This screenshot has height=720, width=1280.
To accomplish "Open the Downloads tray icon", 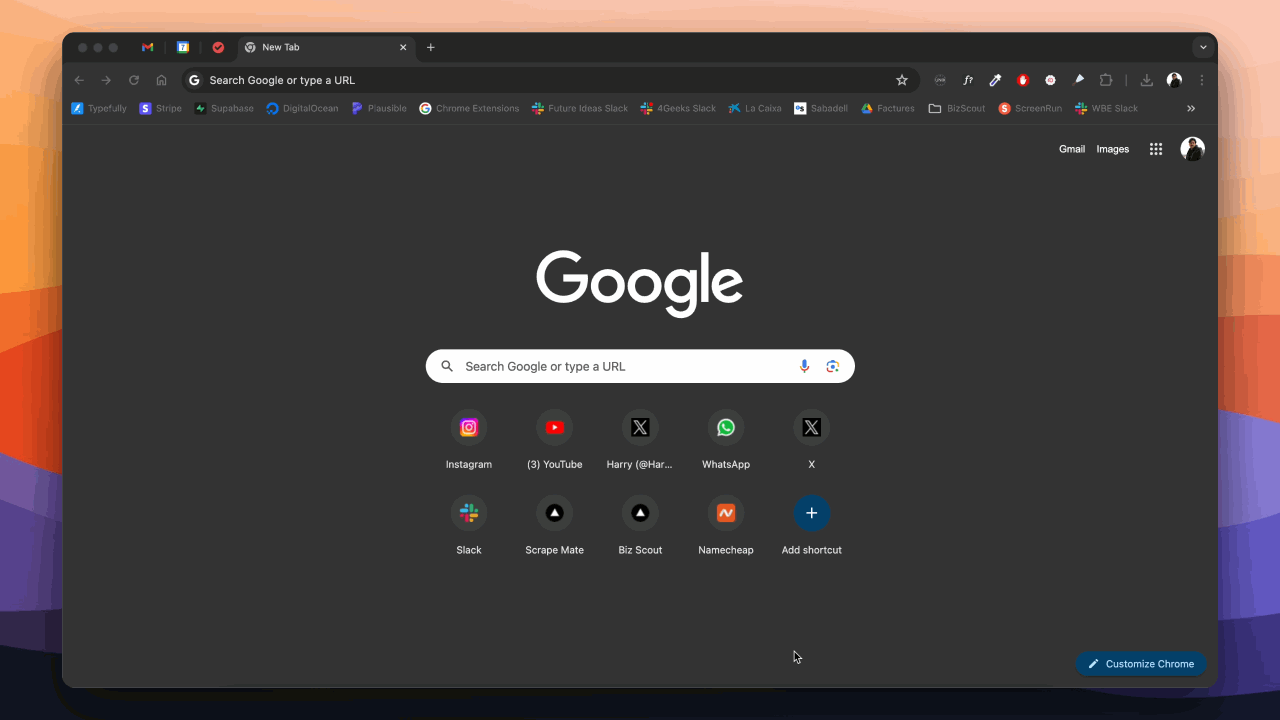I will [x=1147, y=80].
